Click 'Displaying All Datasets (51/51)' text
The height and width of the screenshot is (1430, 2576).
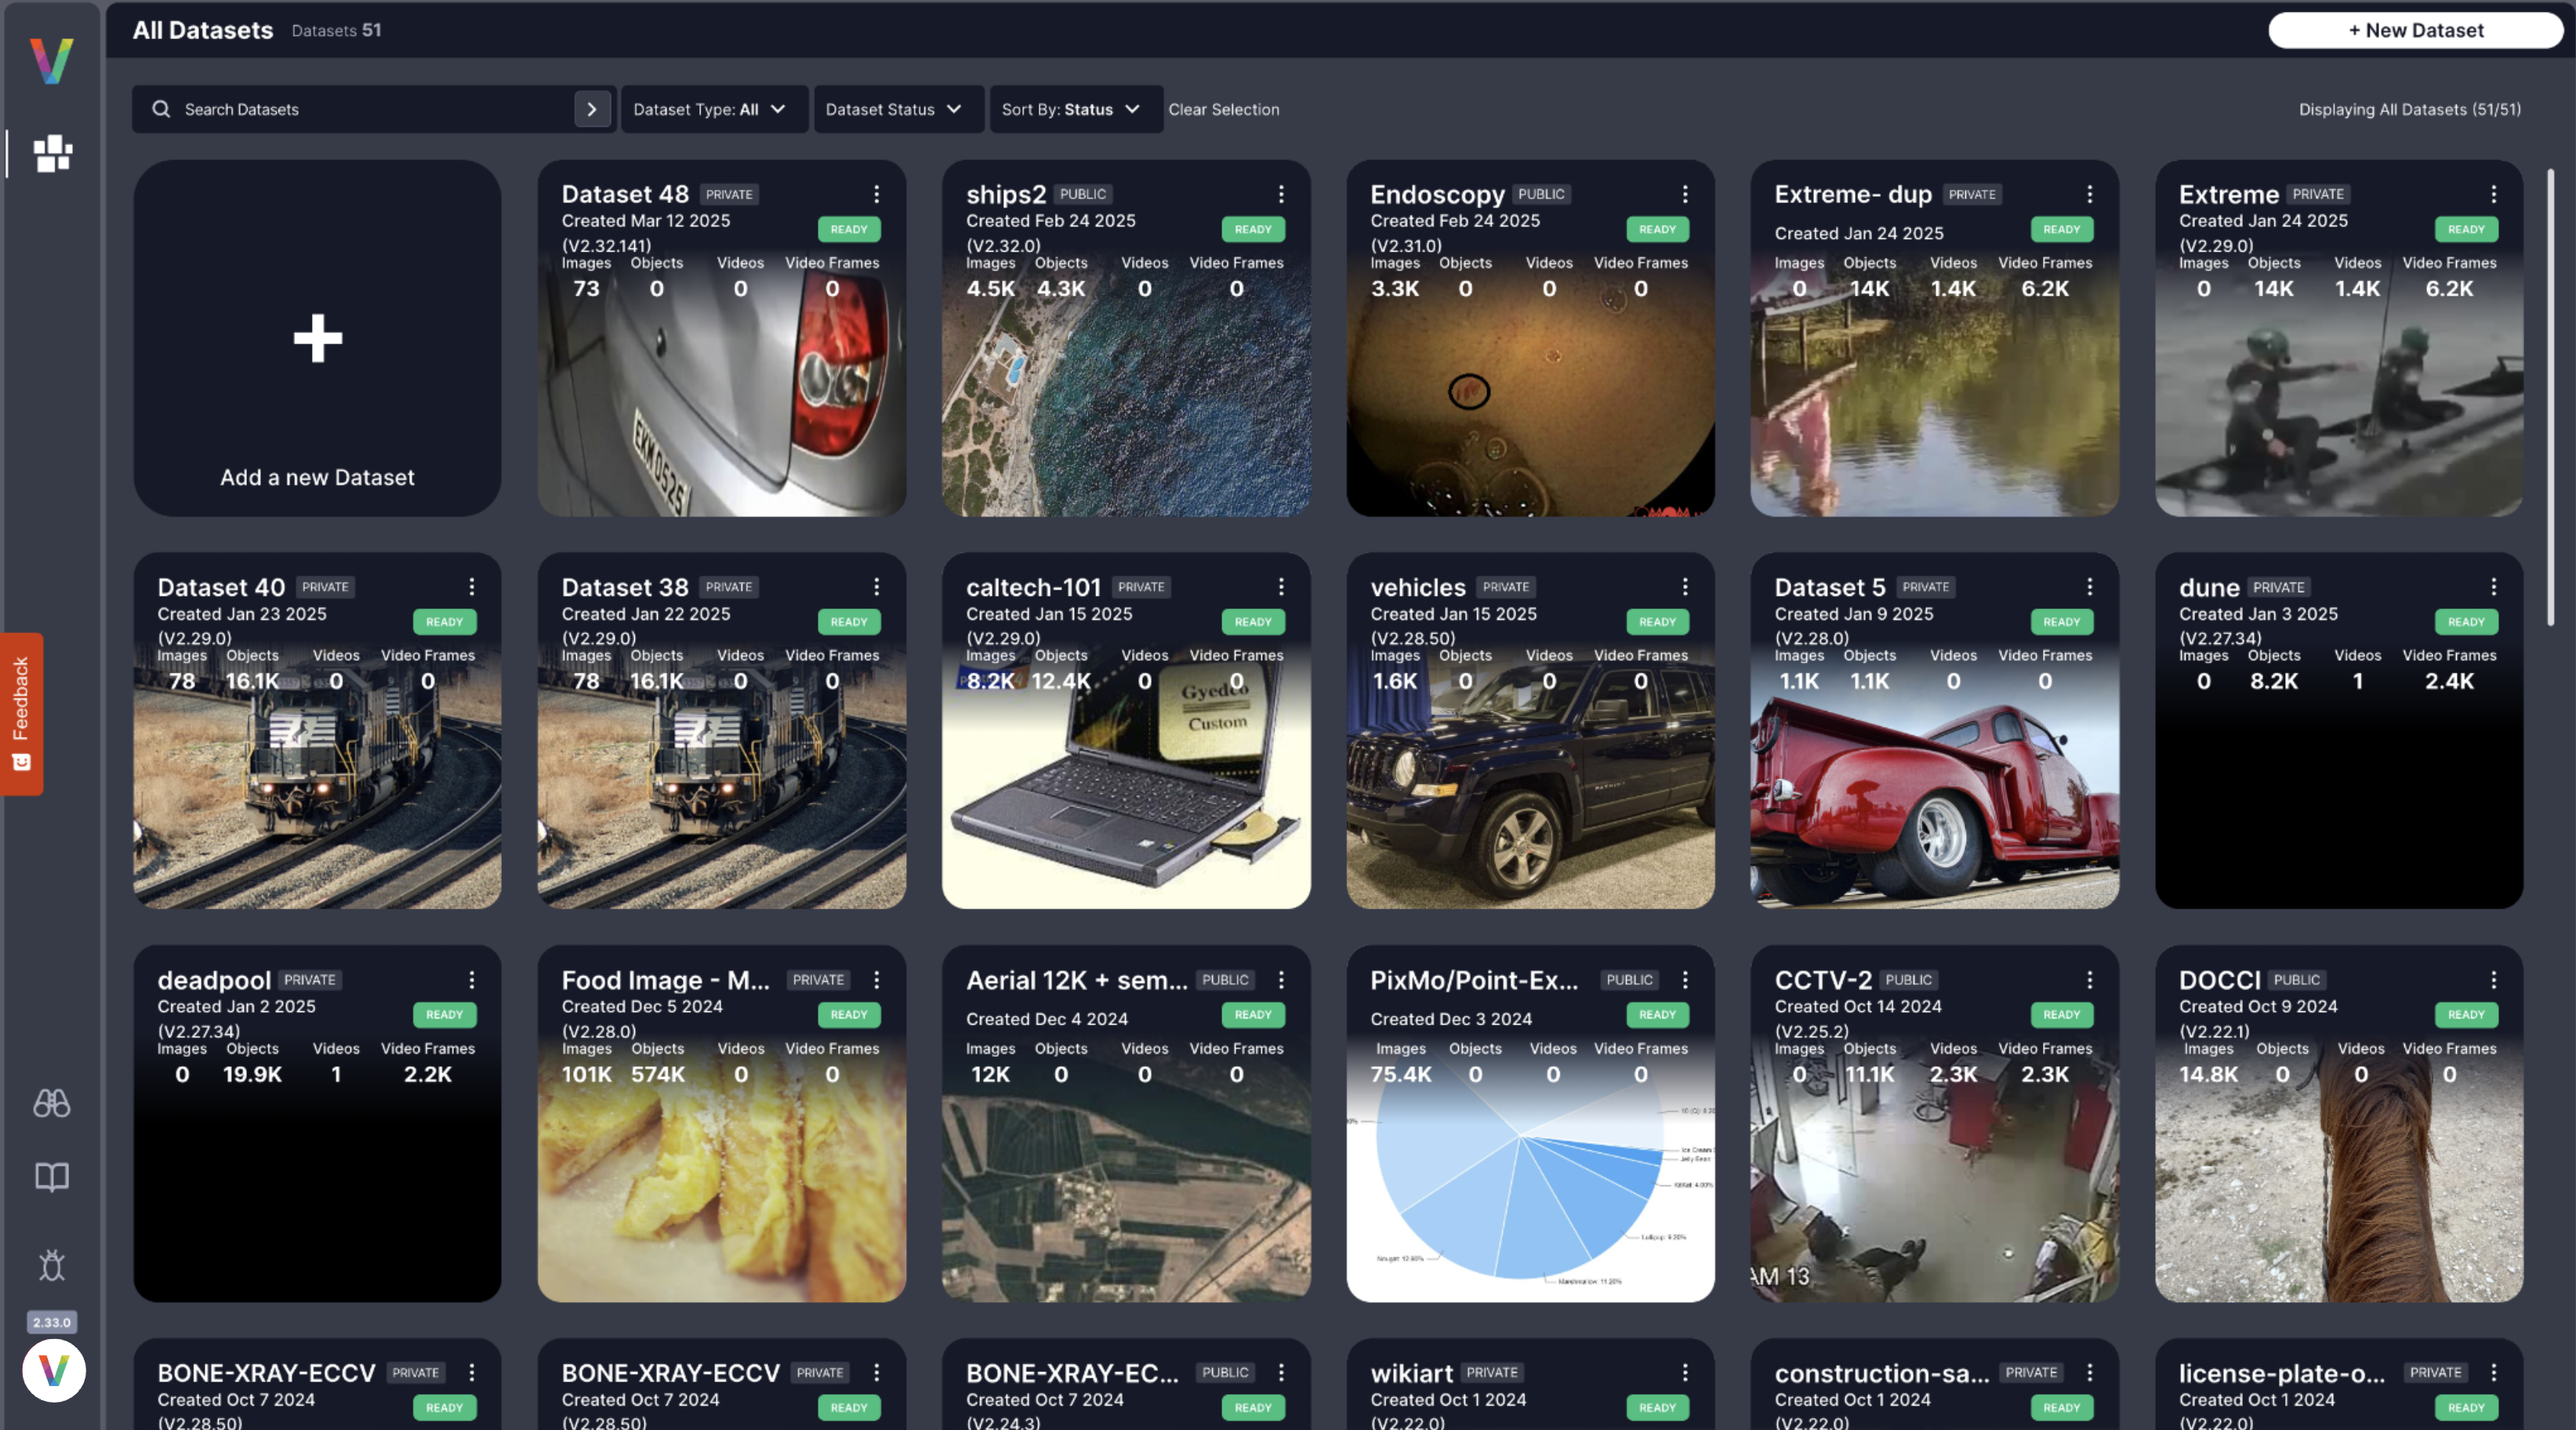pos(2409,109)
